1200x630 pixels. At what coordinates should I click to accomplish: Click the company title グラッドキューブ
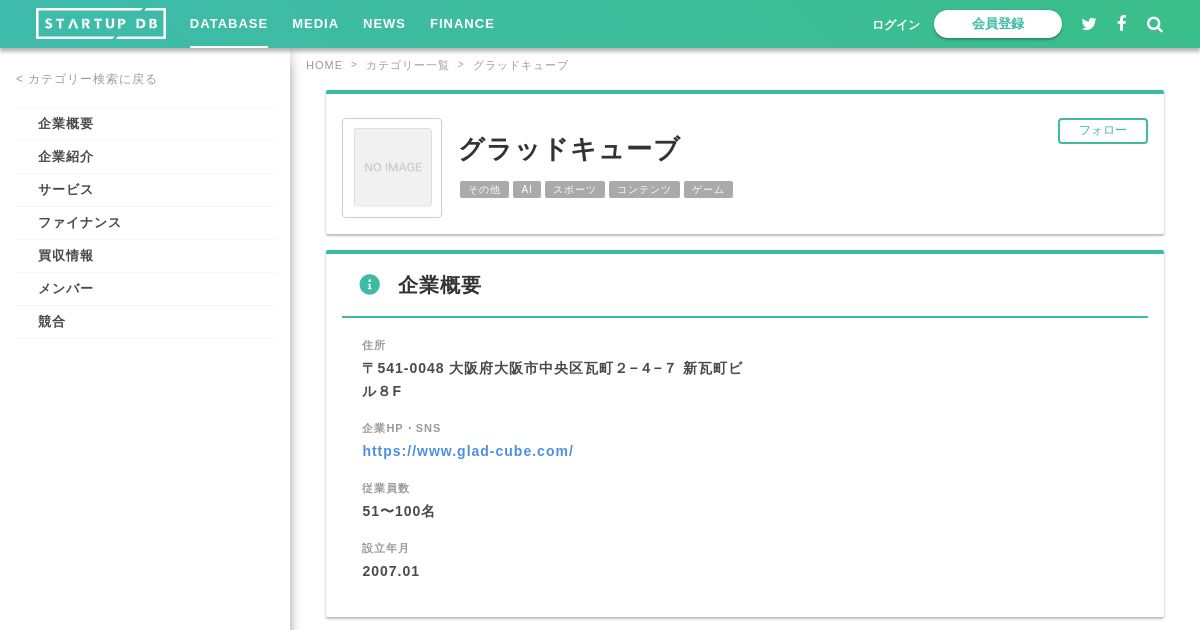pyautogui.click(x=569, y=149)
